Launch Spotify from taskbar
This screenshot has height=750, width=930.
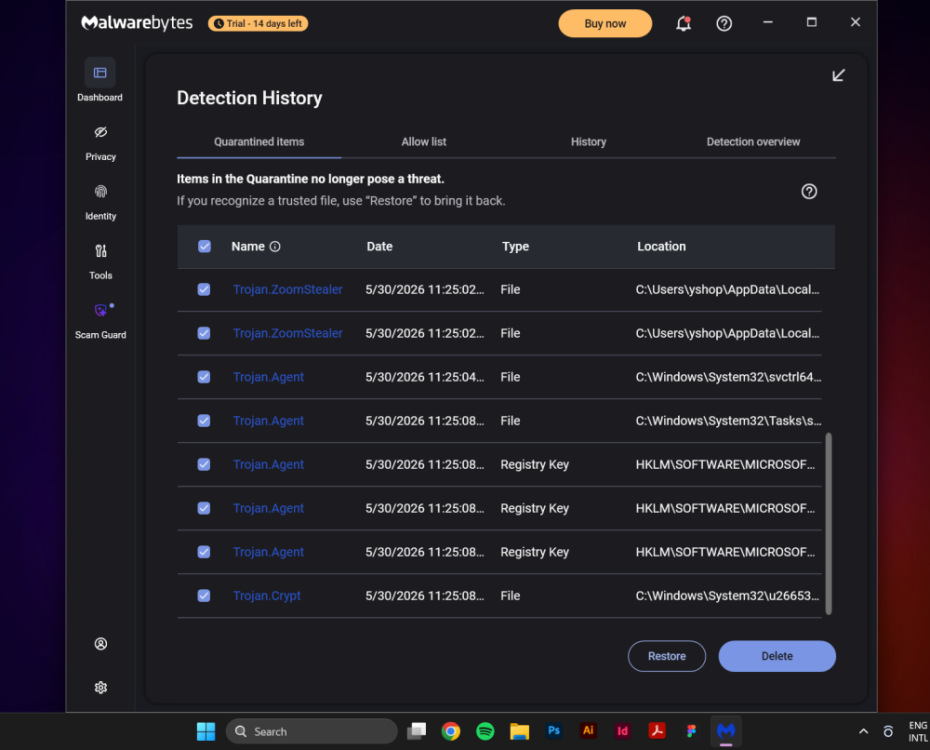pyautogui.click(x=485, y=731)
